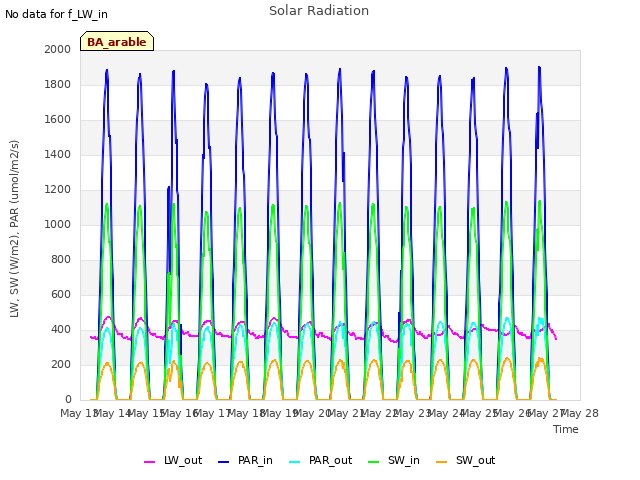Click the 400 y-axis tick label

(61, 329)
